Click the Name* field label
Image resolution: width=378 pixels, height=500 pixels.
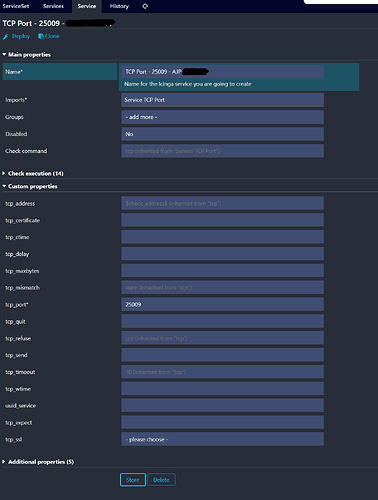pyautogui.click(x=14, y=72)
